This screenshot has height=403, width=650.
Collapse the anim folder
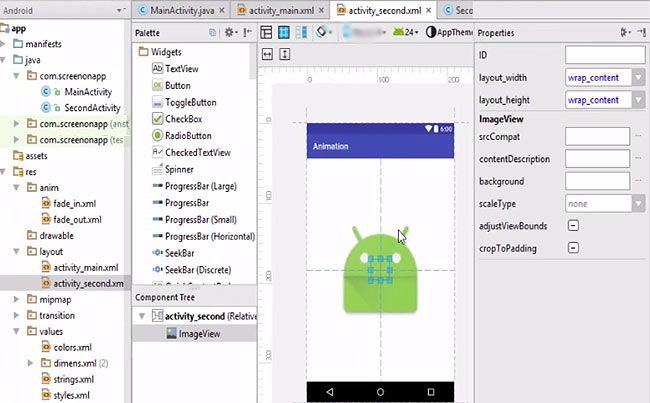pyautogui.click(x=17, y=187)
